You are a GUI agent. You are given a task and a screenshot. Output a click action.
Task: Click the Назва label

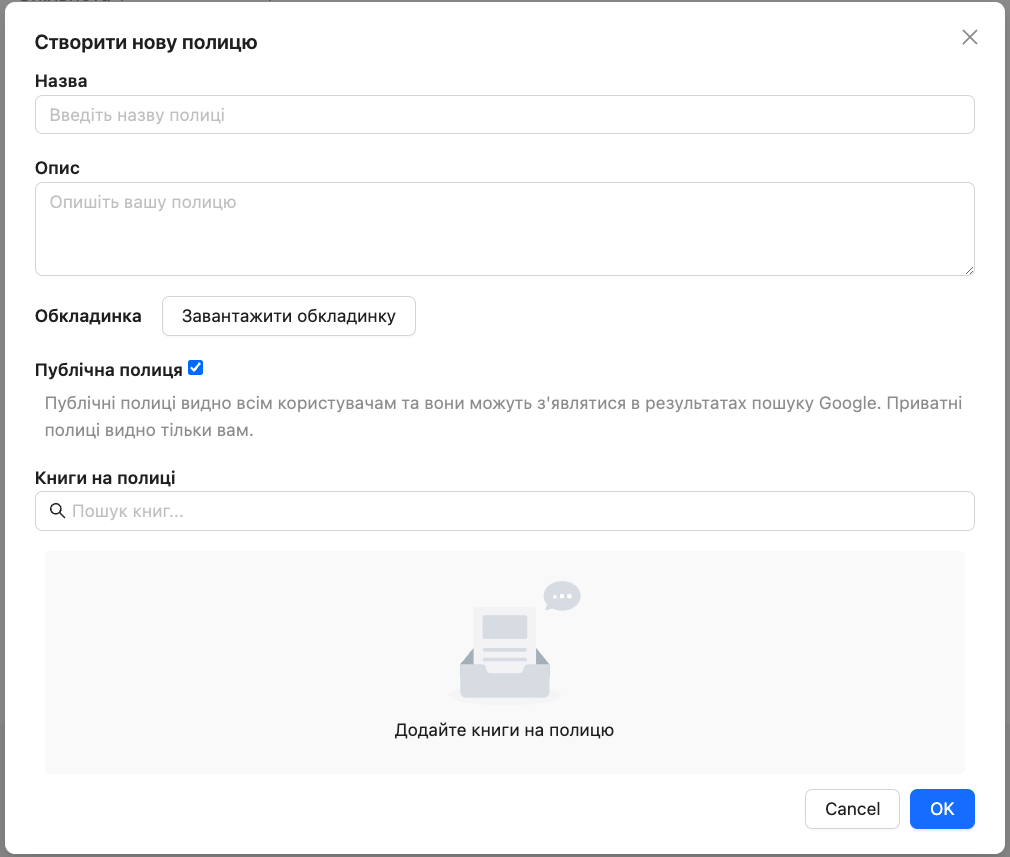[61, 81]
